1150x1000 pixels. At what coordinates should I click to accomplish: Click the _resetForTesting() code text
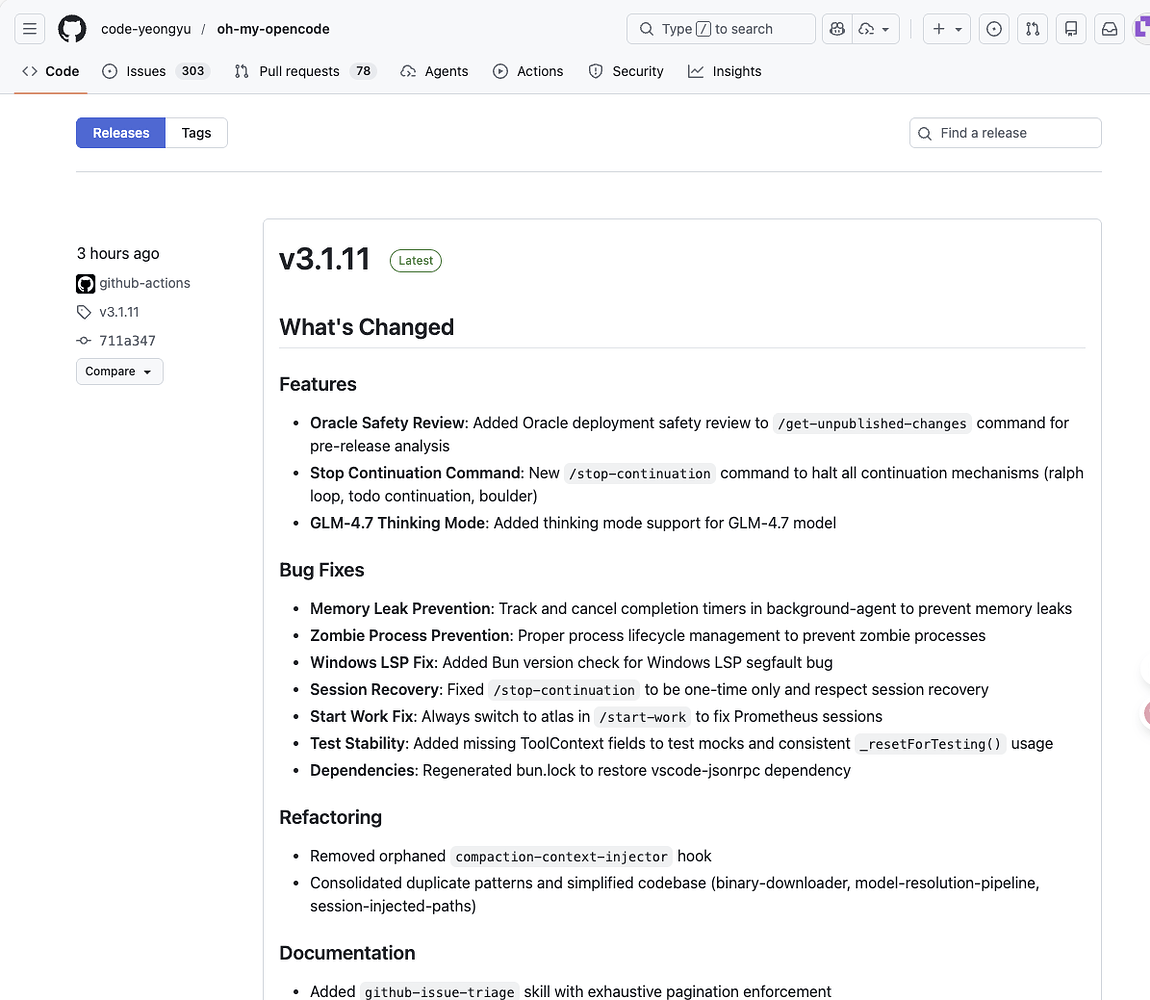coord(931,744)
